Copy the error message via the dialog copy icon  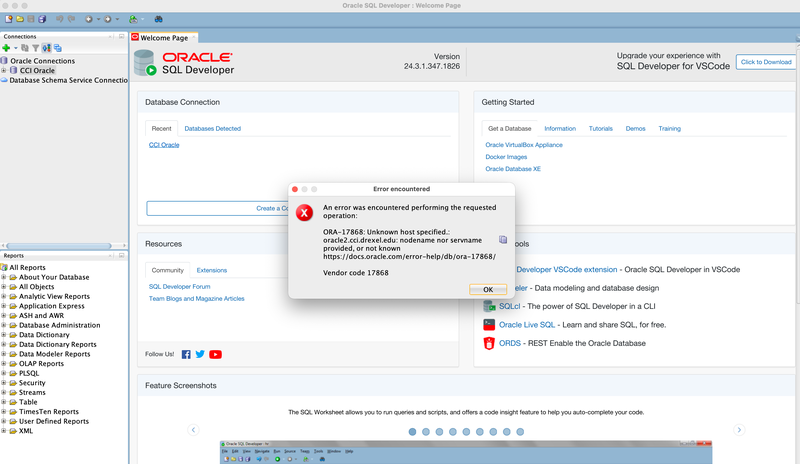503,239
